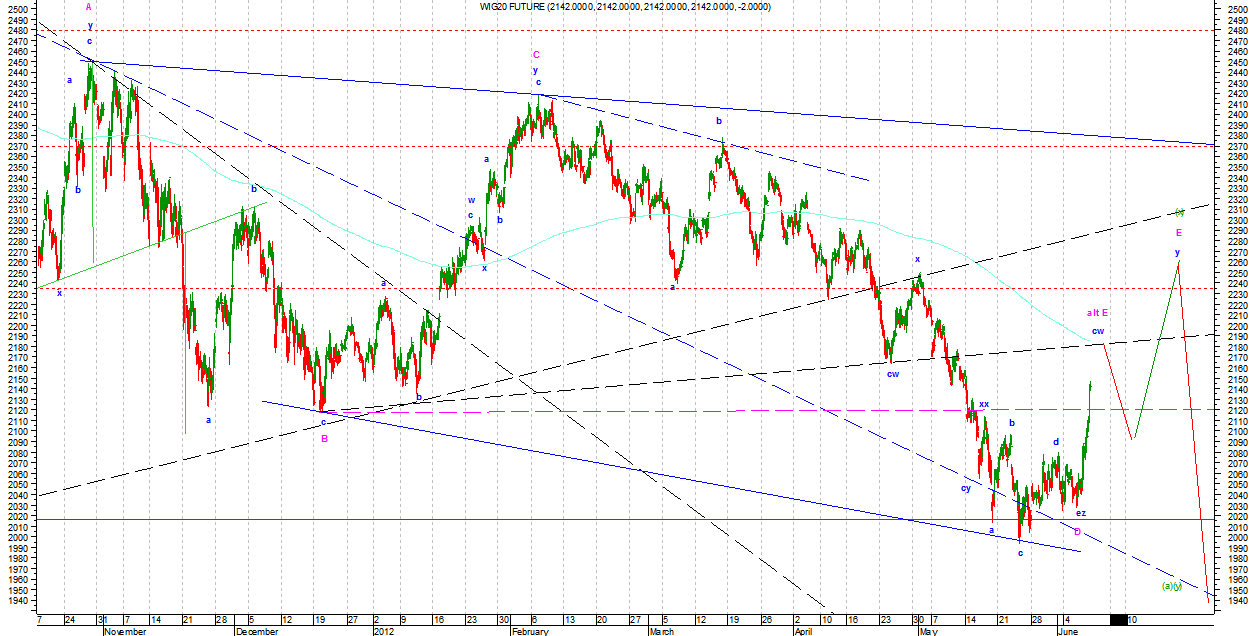Select the magenta 'A' label at top left
Viewport: 1250px width, 636px height.
[89, 7]
